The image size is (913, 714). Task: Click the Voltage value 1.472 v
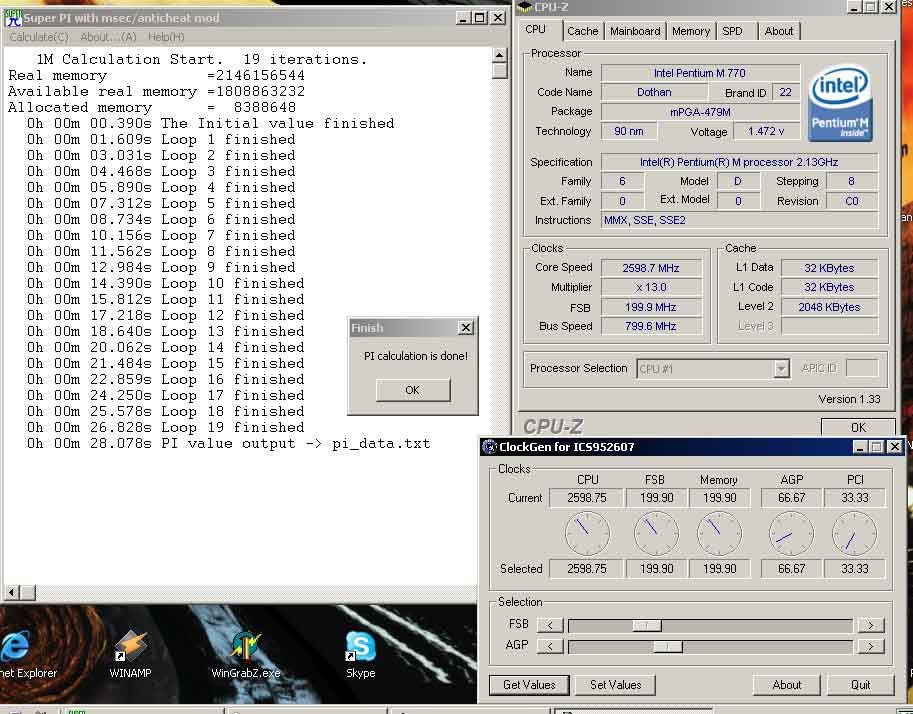(x=766, y=131)
